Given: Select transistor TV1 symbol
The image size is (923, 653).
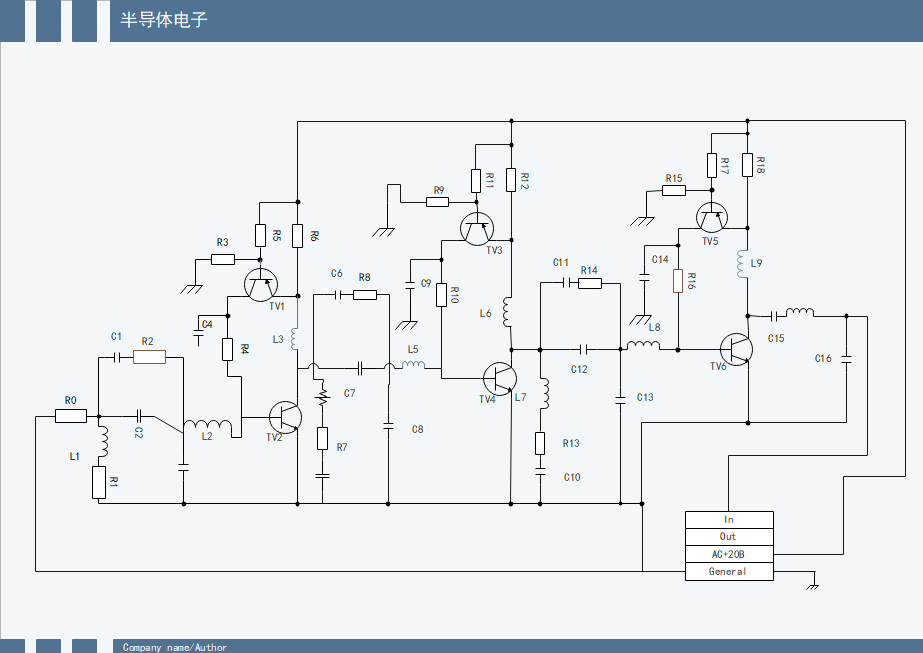Looking at the screenshot, I should pos(260,284).
